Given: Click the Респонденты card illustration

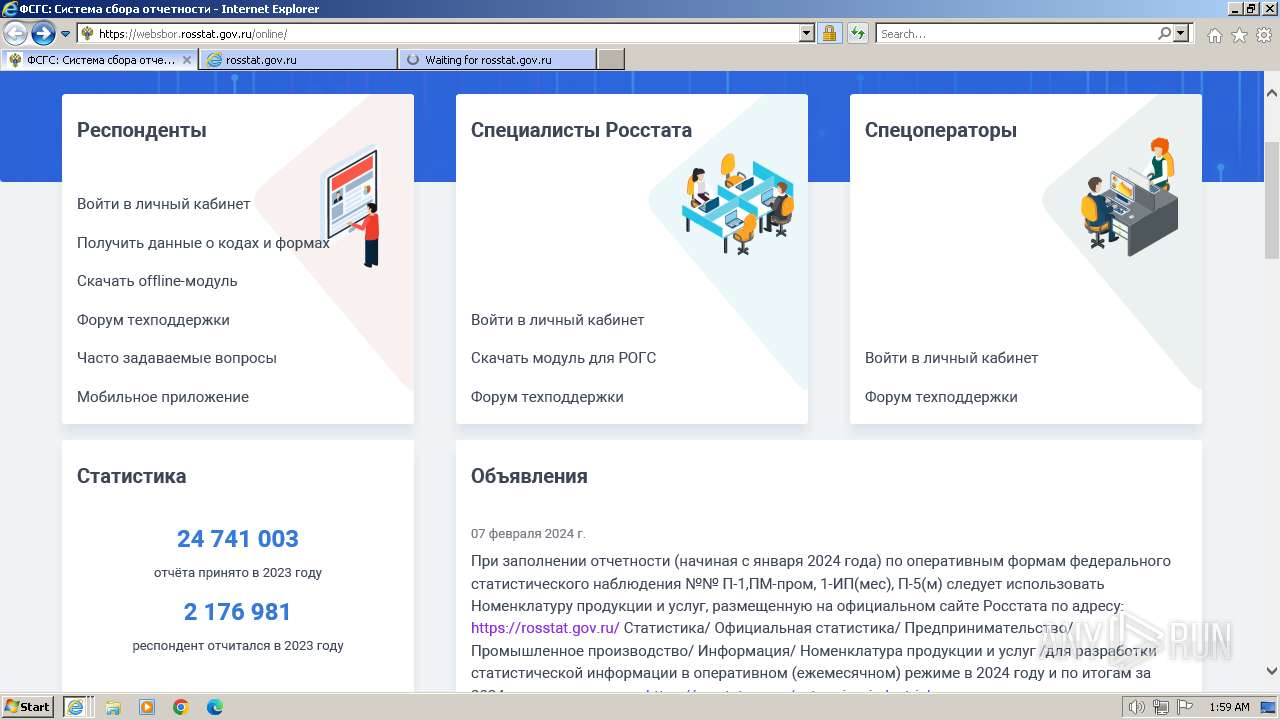Looking at the screenshot, I should [x=352, y=206].
